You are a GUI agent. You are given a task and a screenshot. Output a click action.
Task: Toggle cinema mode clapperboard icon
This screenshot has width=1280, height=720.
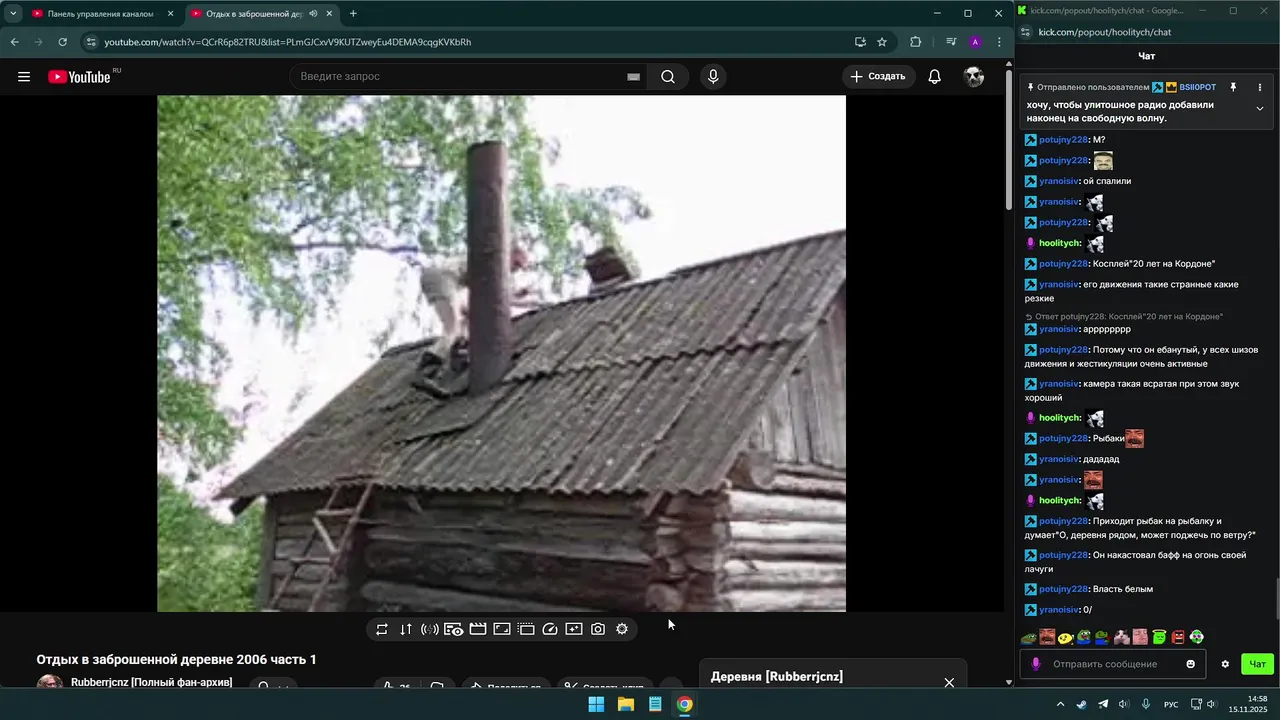click(478, 629)
